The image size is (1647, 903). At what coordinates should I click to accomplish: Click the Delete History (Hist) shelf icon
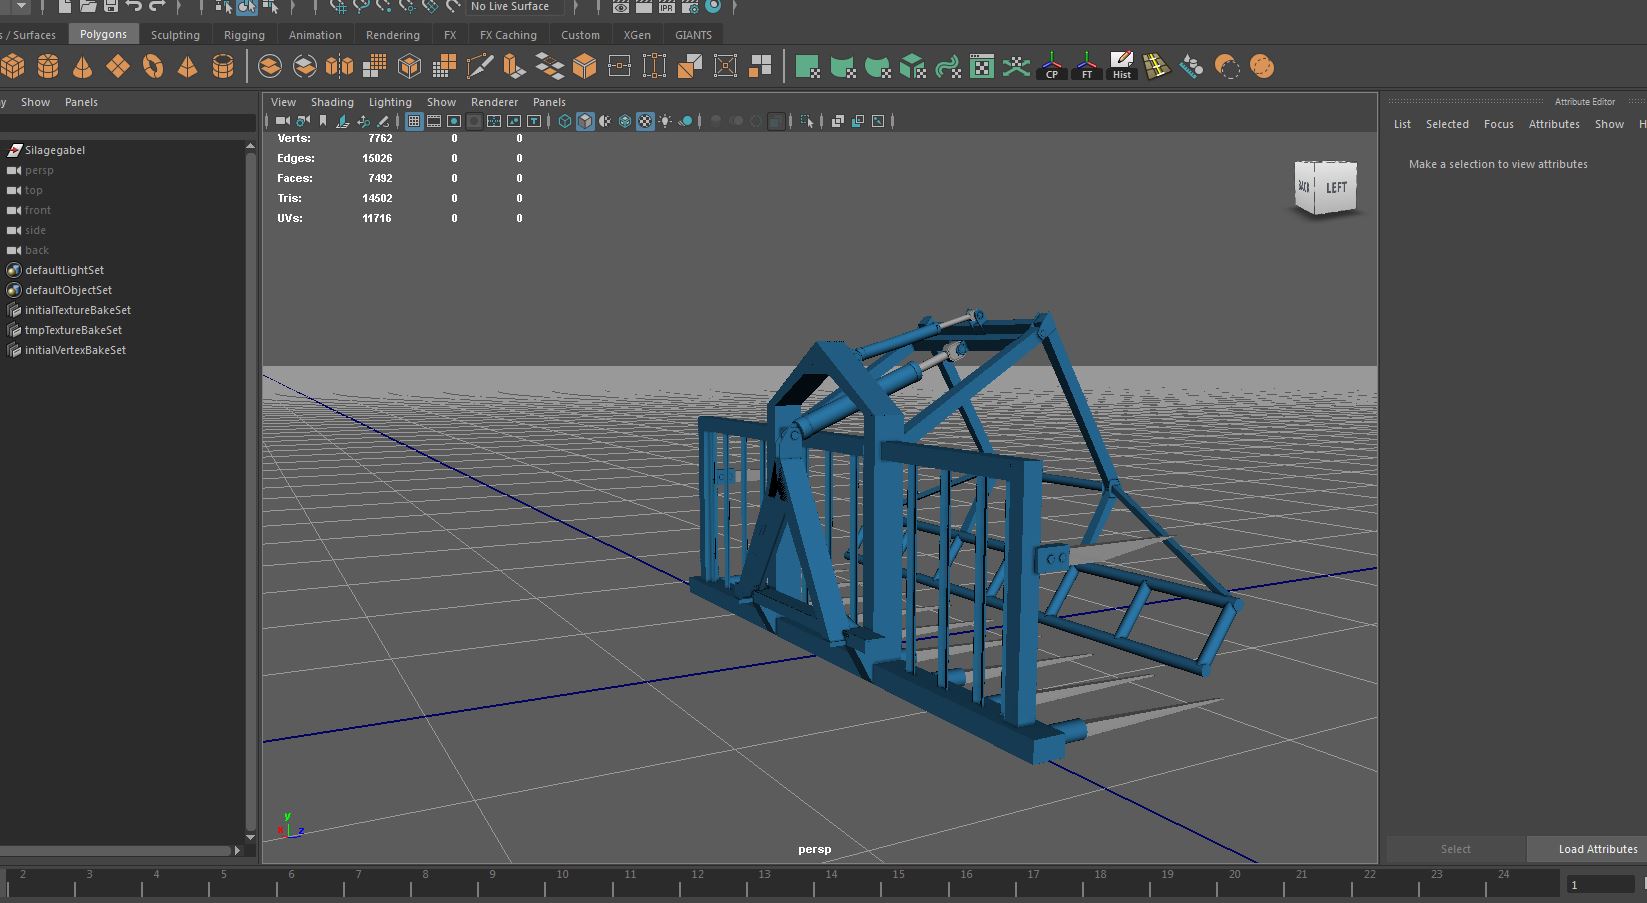point(1122,67)
